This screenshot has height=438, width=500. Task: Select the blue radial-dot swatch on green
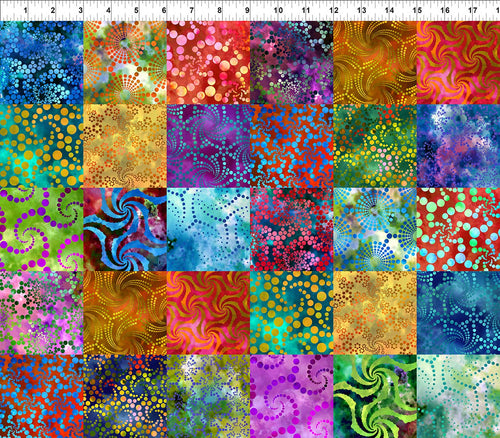[x=375, y=229]
